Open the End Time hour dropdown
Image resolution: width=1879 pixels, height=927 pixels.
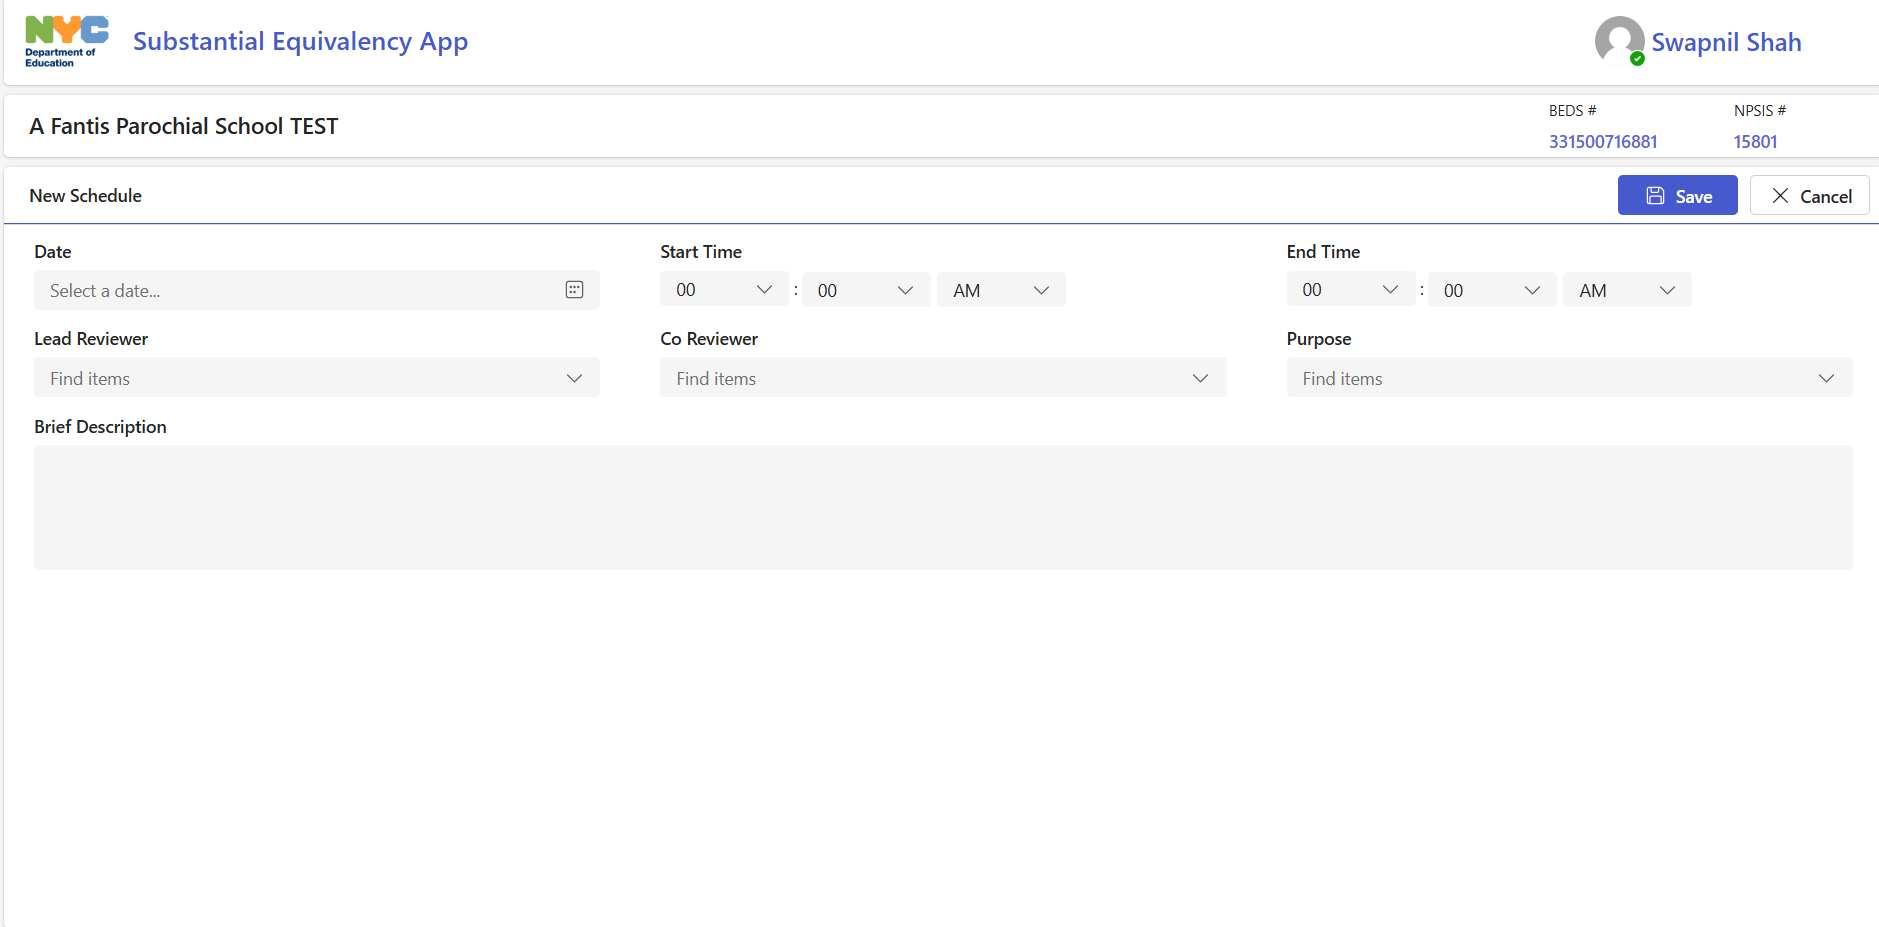[x=1350, y=290]
